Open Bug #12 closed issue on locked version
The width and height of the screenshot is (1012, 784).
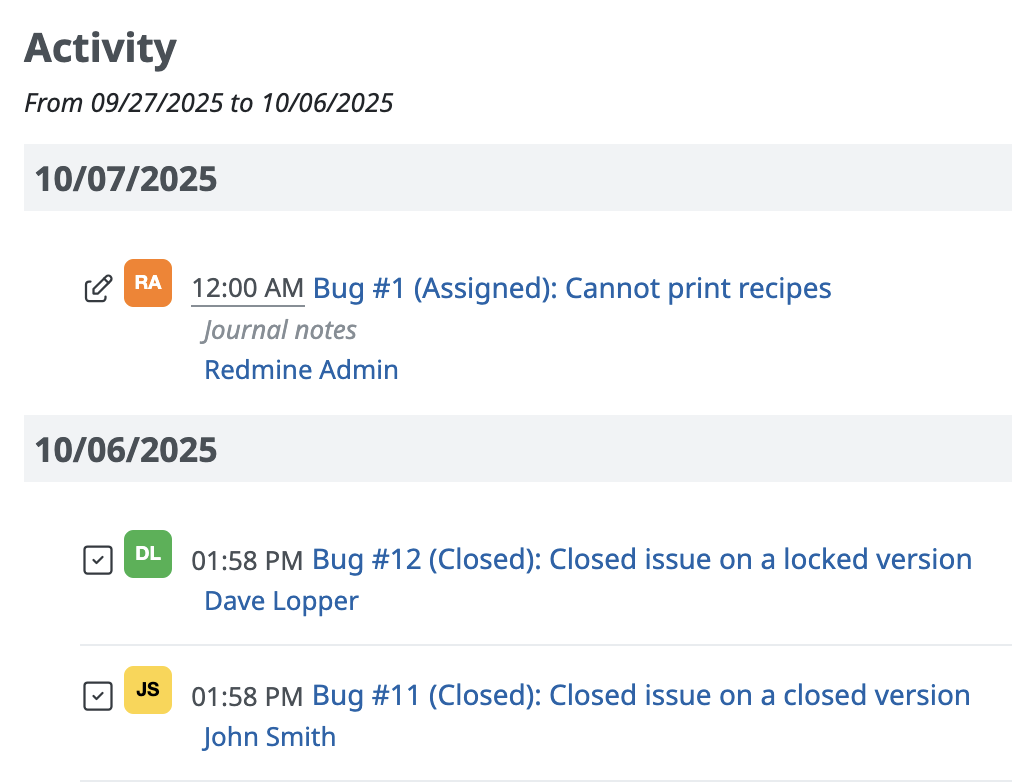(642, 559)
